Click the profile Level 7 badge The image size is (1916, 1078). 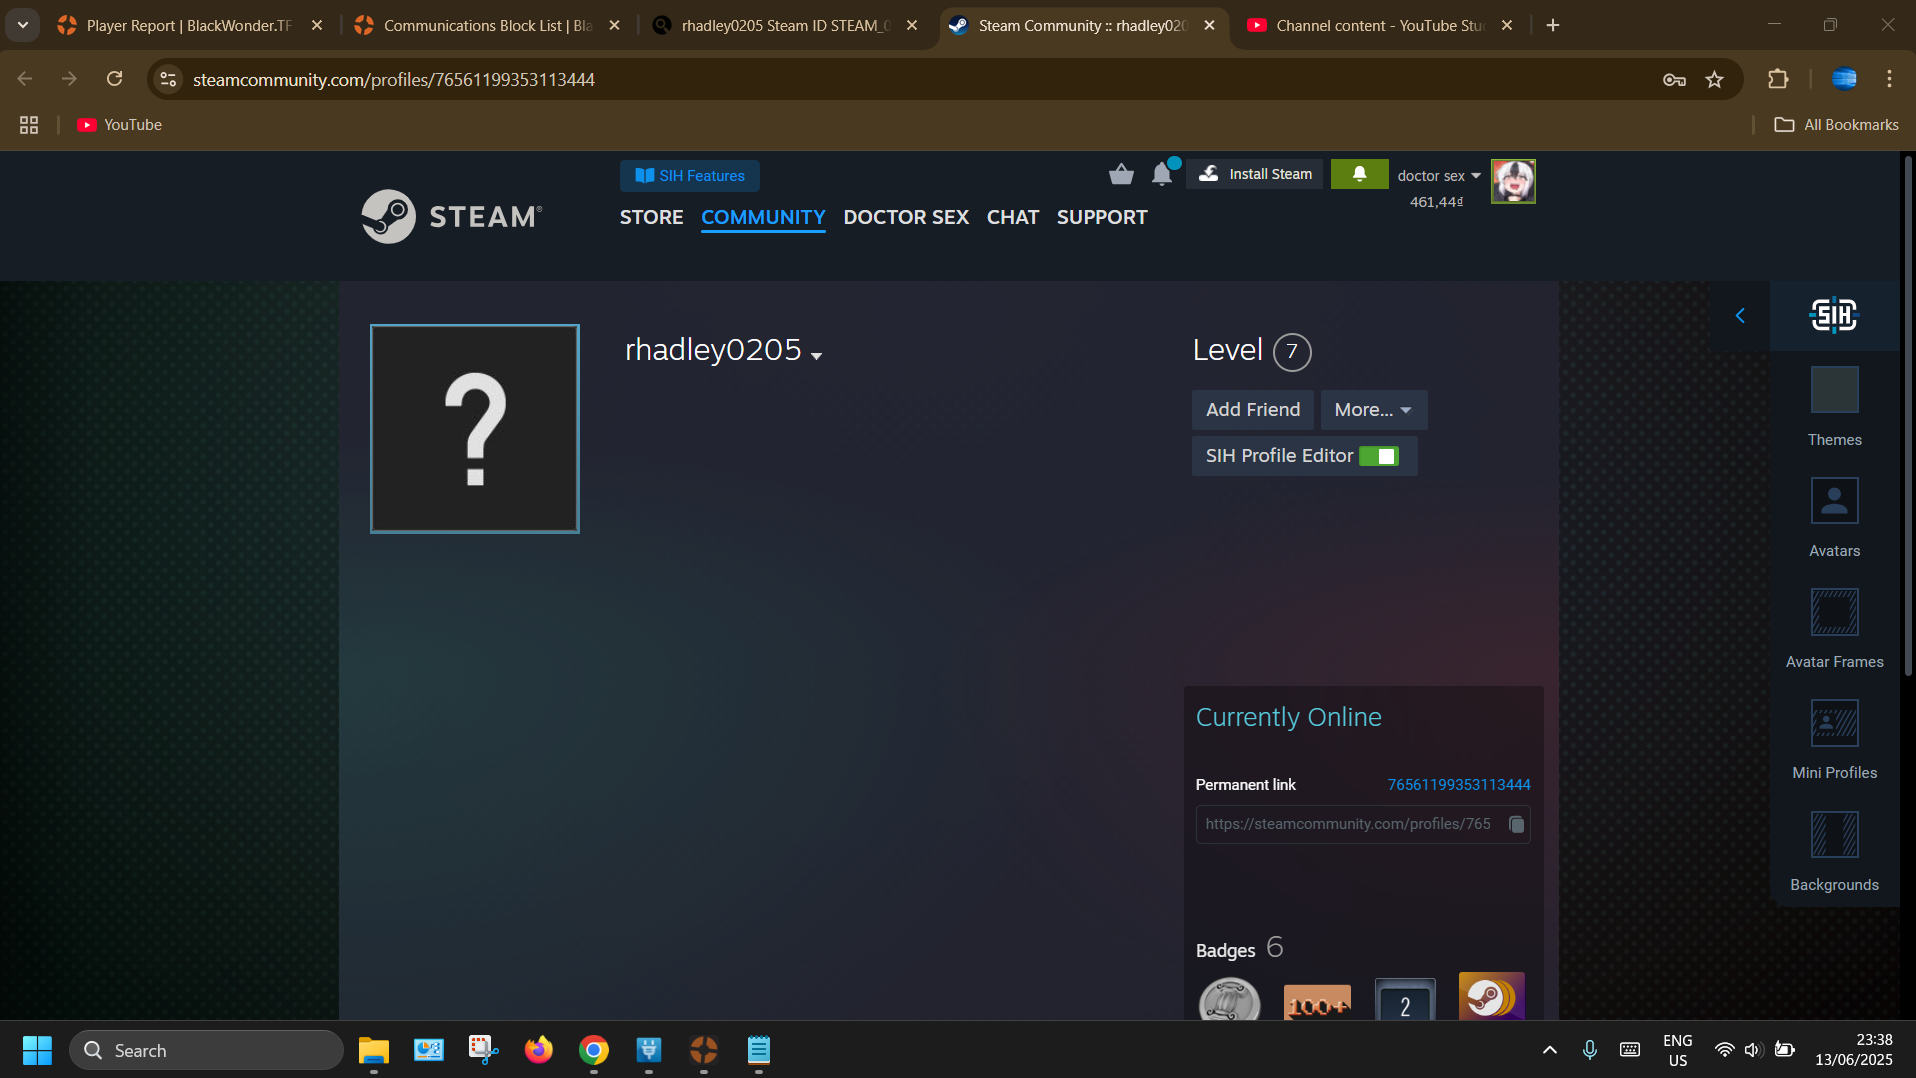click(x=1291, y=352)
